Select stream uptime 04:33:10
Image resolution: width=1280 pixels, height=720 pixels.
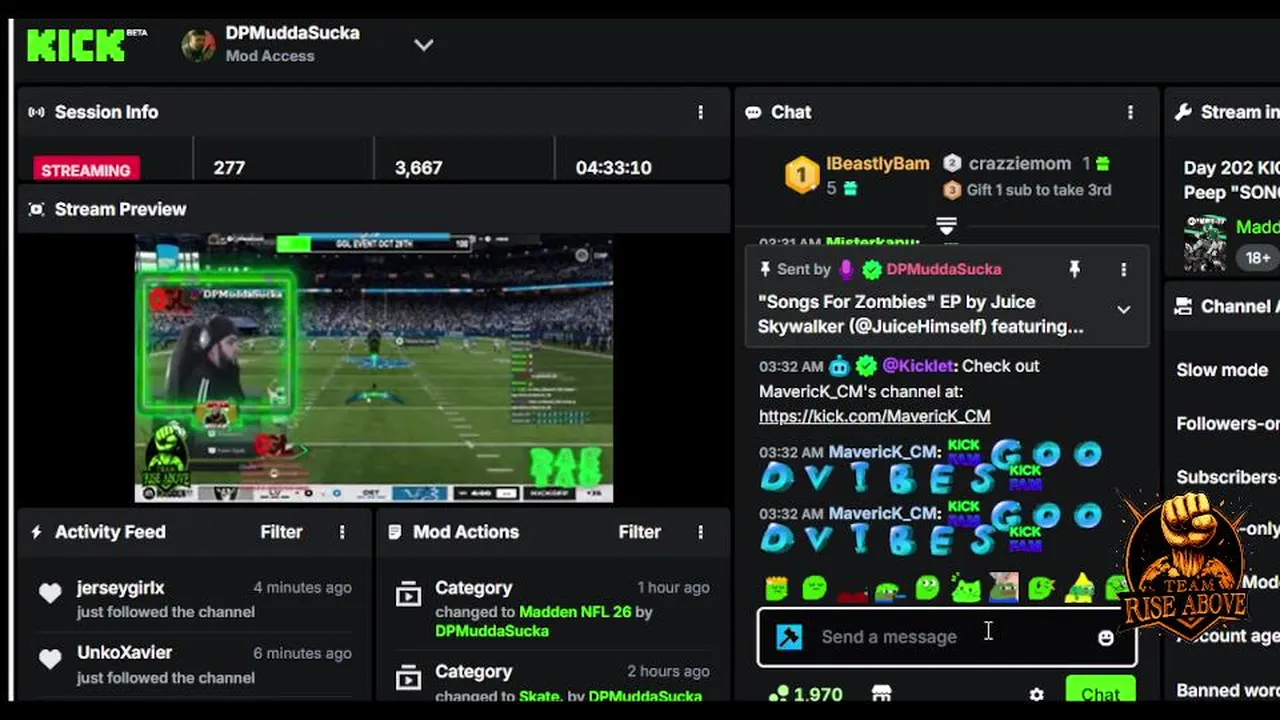click(613, 168)
